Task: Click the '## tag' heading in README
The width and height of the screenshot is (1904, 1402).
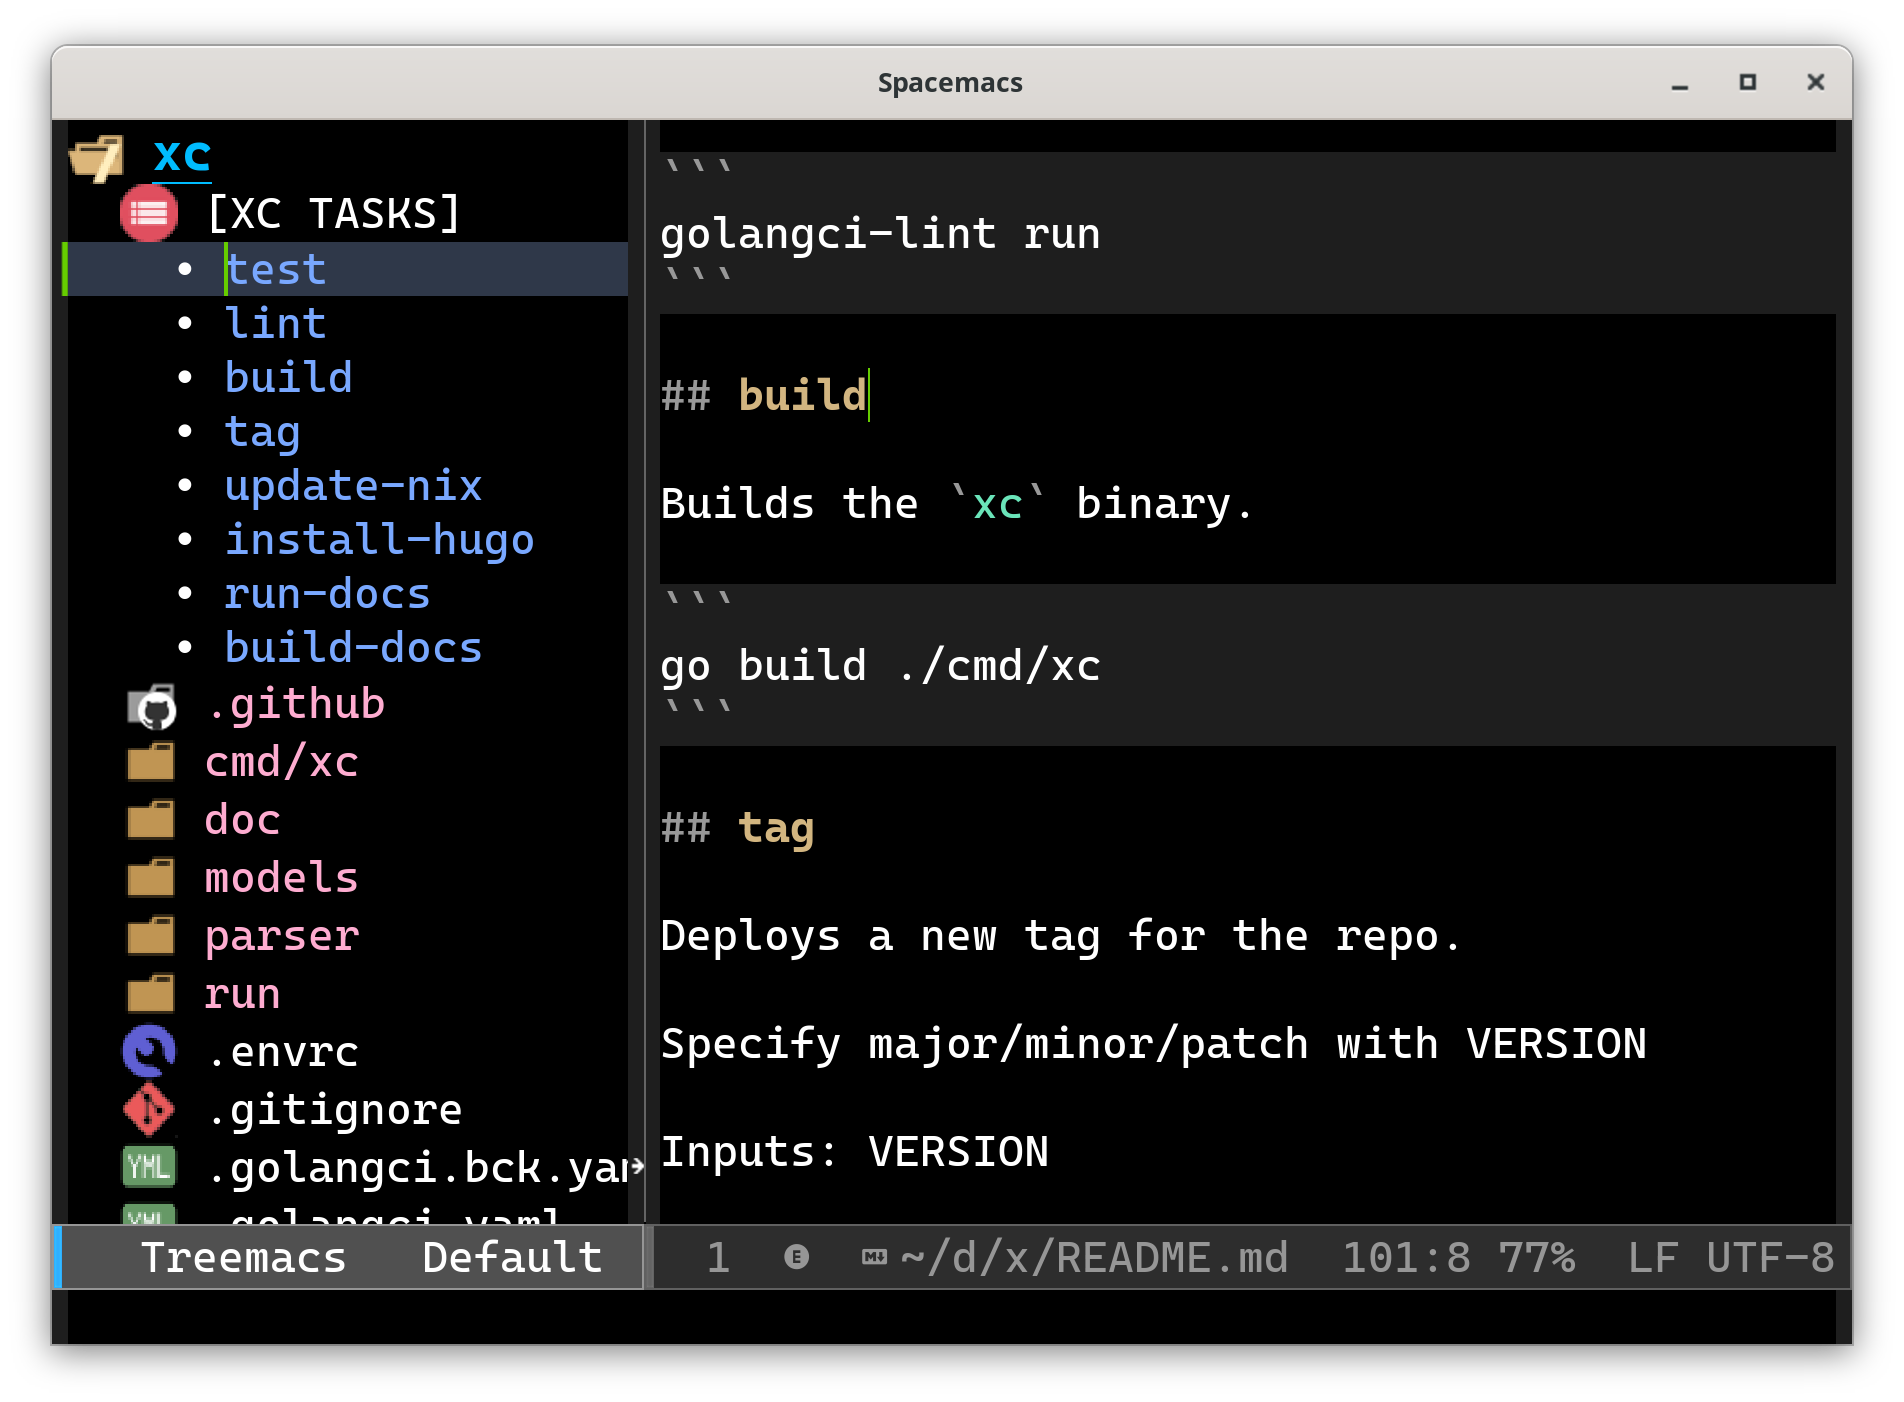Action: pos(738,828)
